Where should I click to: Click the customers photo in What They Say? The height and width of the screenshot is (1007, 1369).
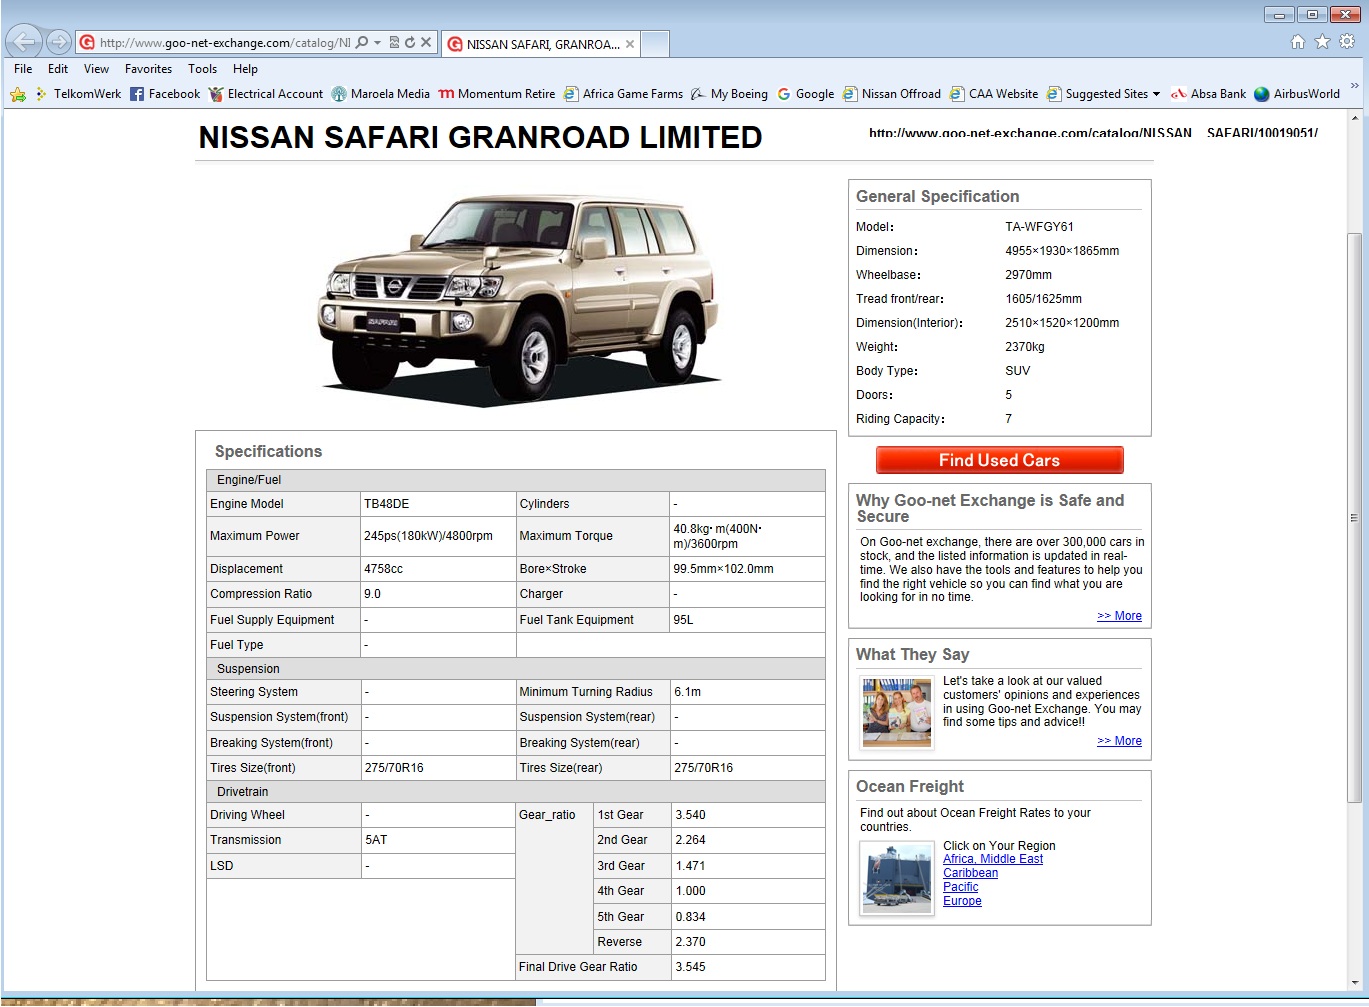(897, 712)
